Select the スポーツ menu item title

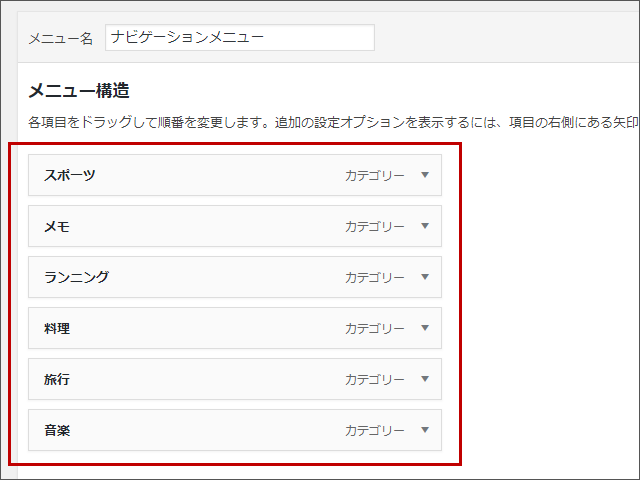(x=70, y=175)
